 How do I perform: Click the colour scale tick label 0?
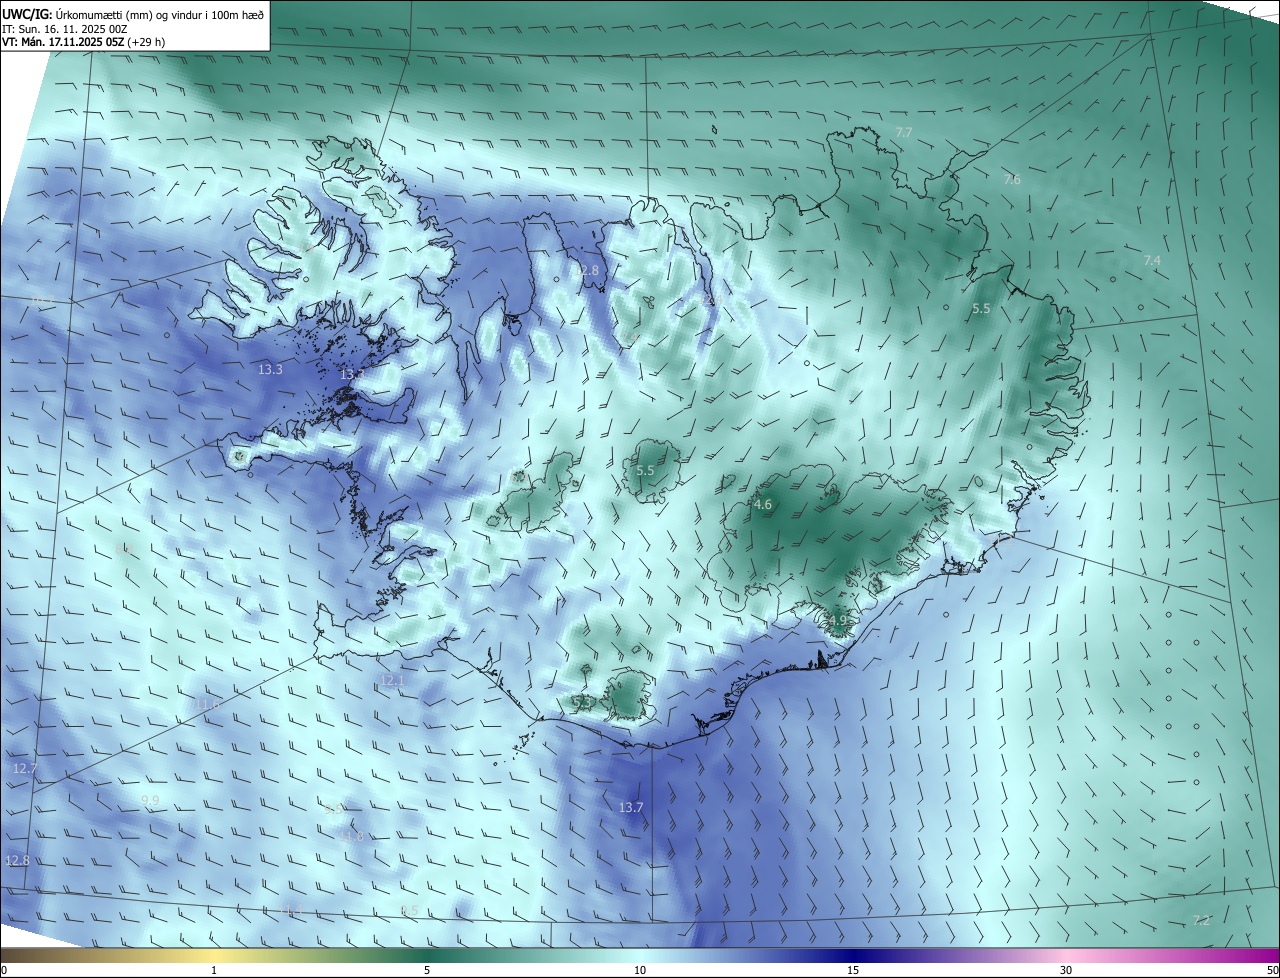tap(4, 970)
